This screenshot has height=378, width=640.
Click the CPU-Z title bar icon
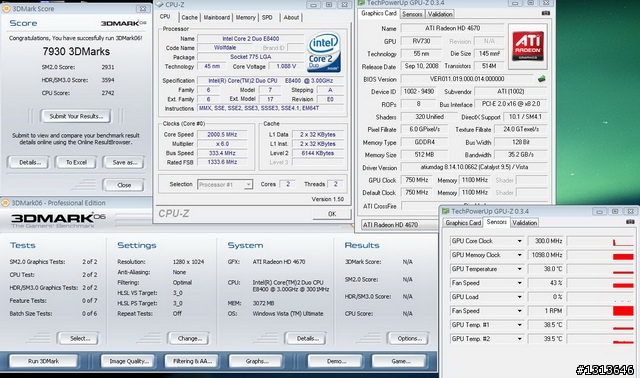tap(160, 4)
